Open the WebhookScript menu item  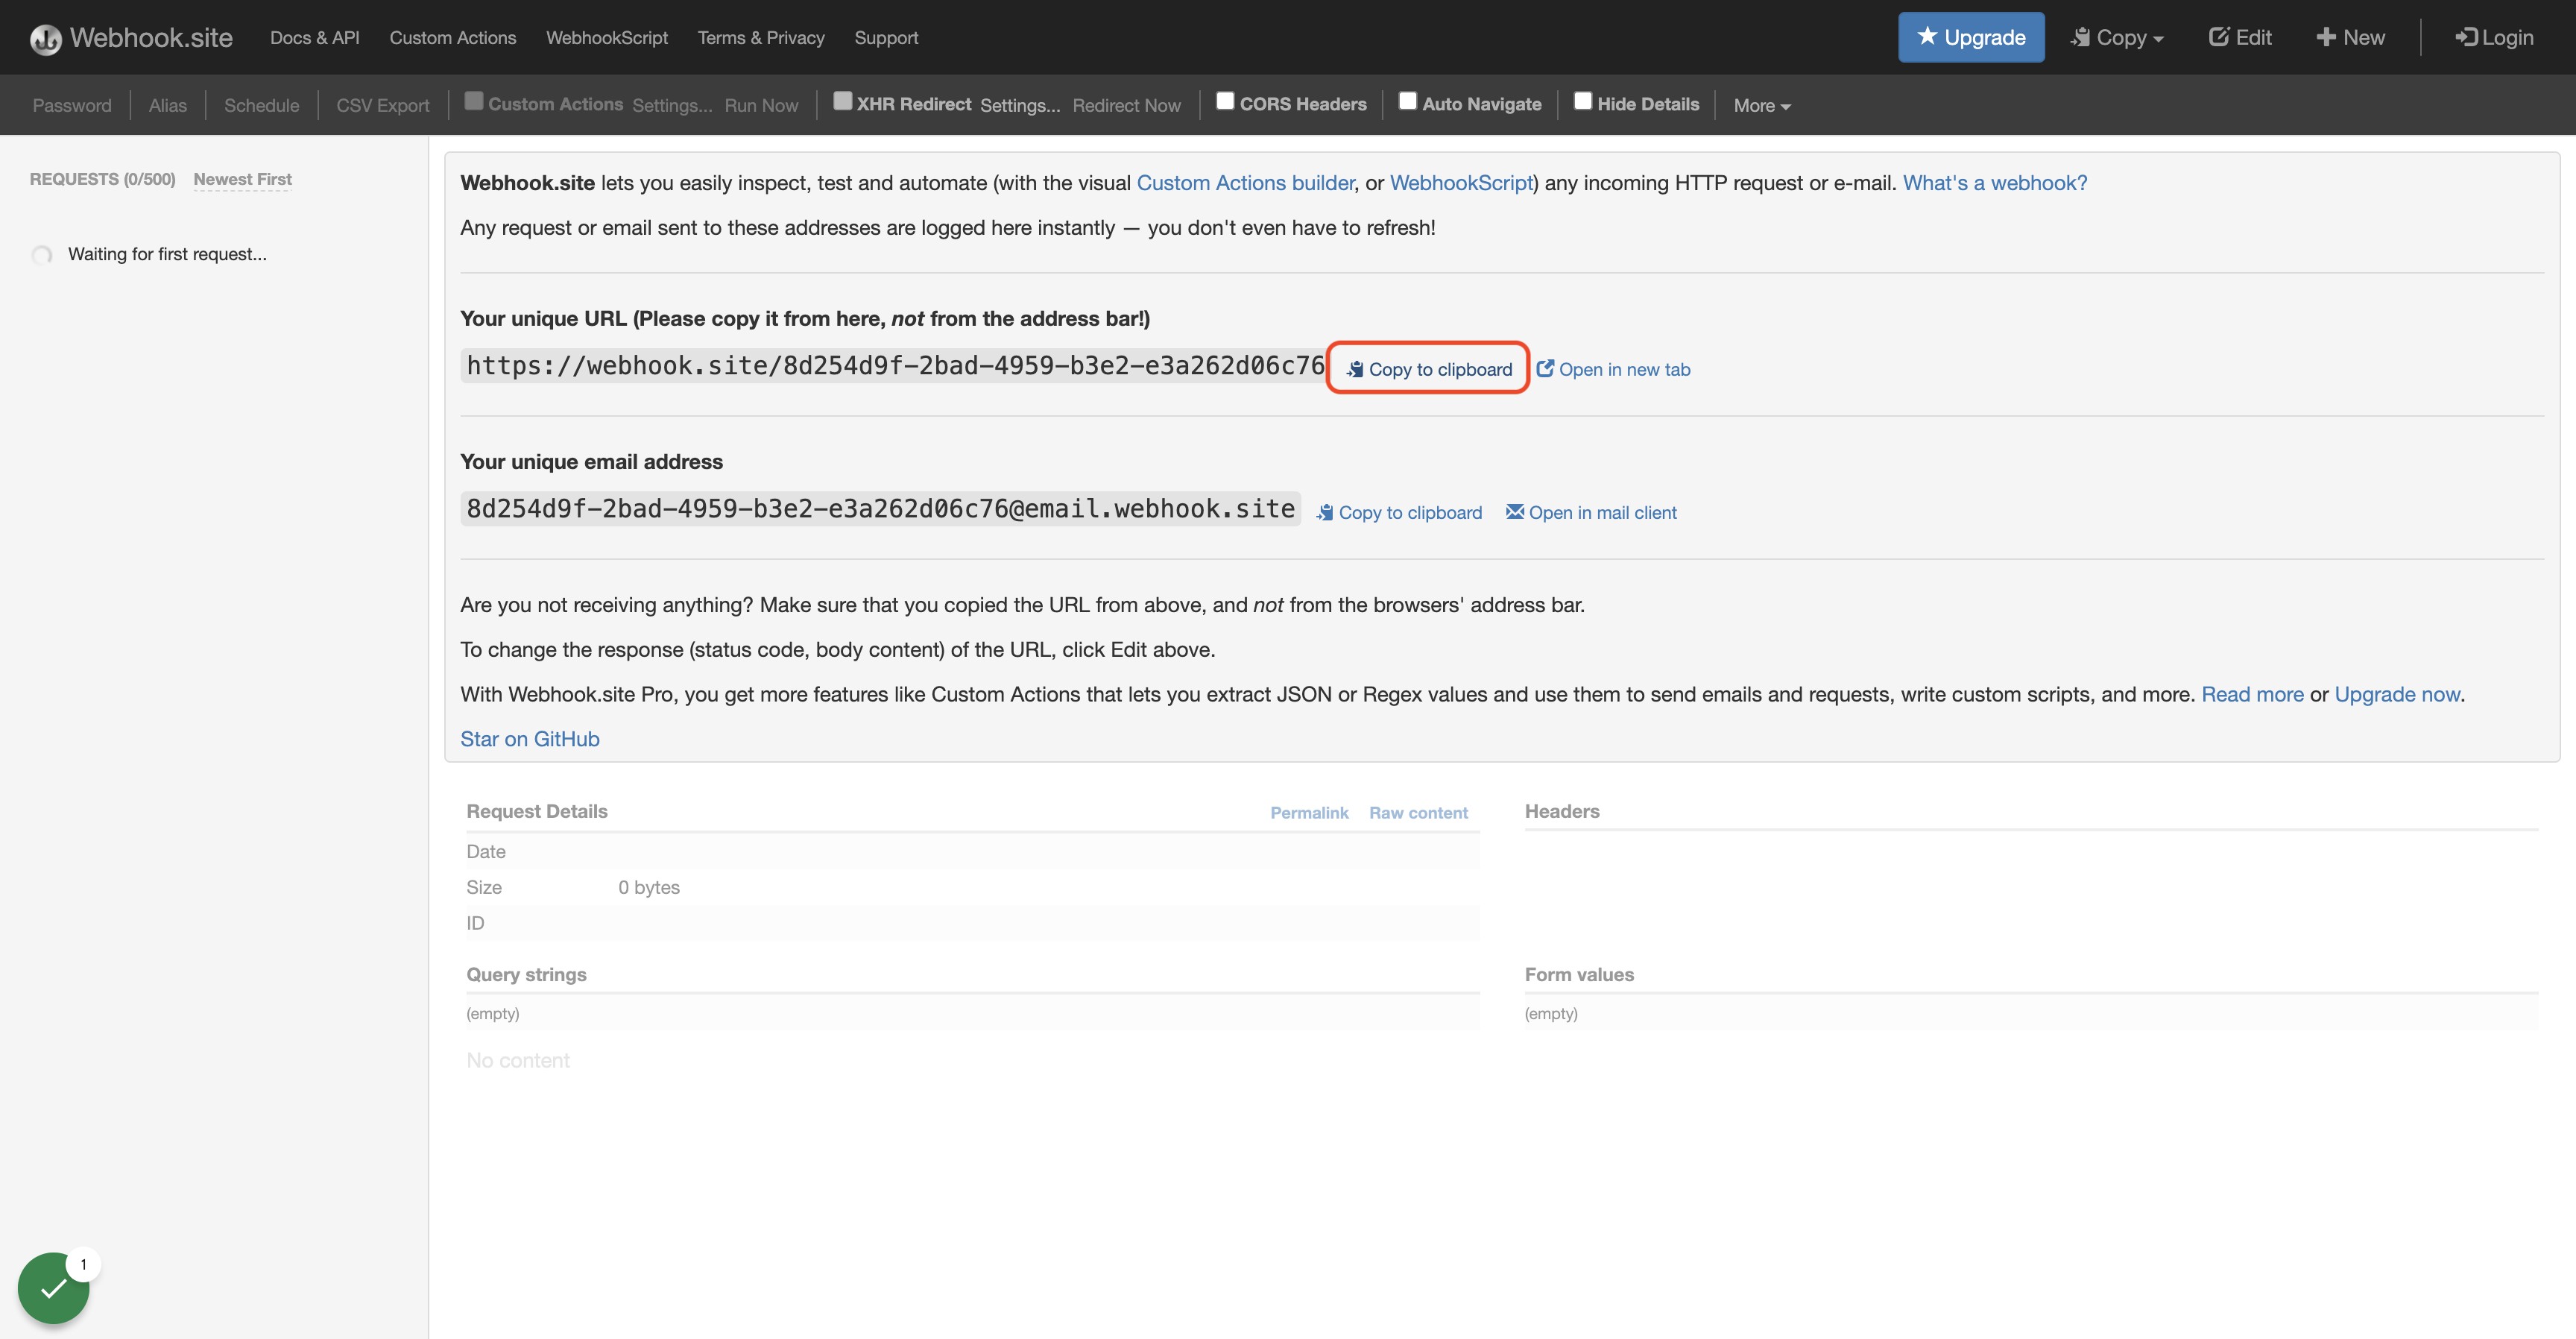[607, 37]
